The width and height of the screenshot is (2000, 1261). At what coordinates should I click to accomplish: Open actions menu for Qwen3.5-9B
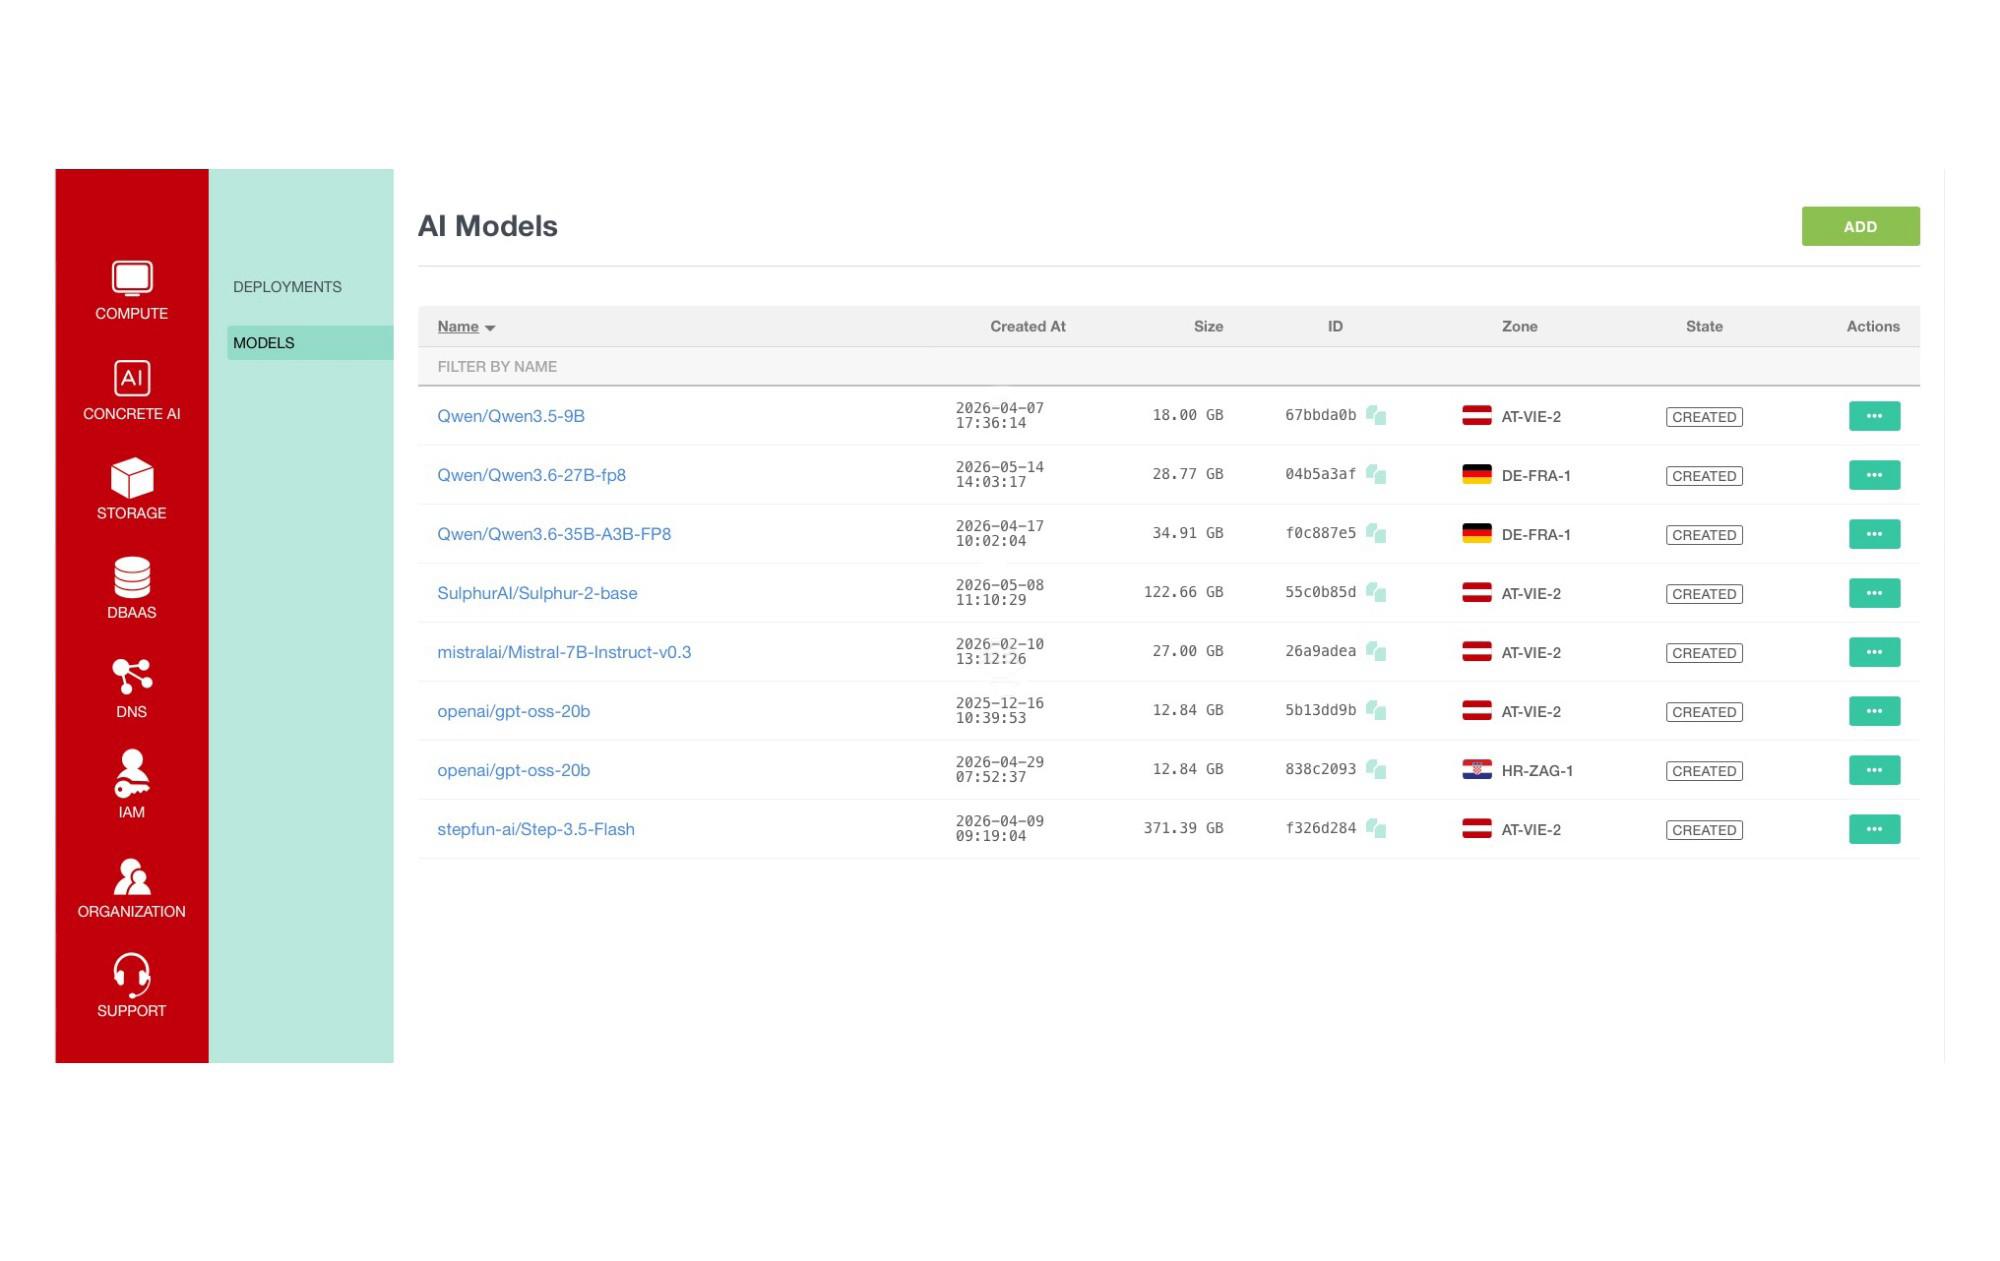[x=1874, y=416]
